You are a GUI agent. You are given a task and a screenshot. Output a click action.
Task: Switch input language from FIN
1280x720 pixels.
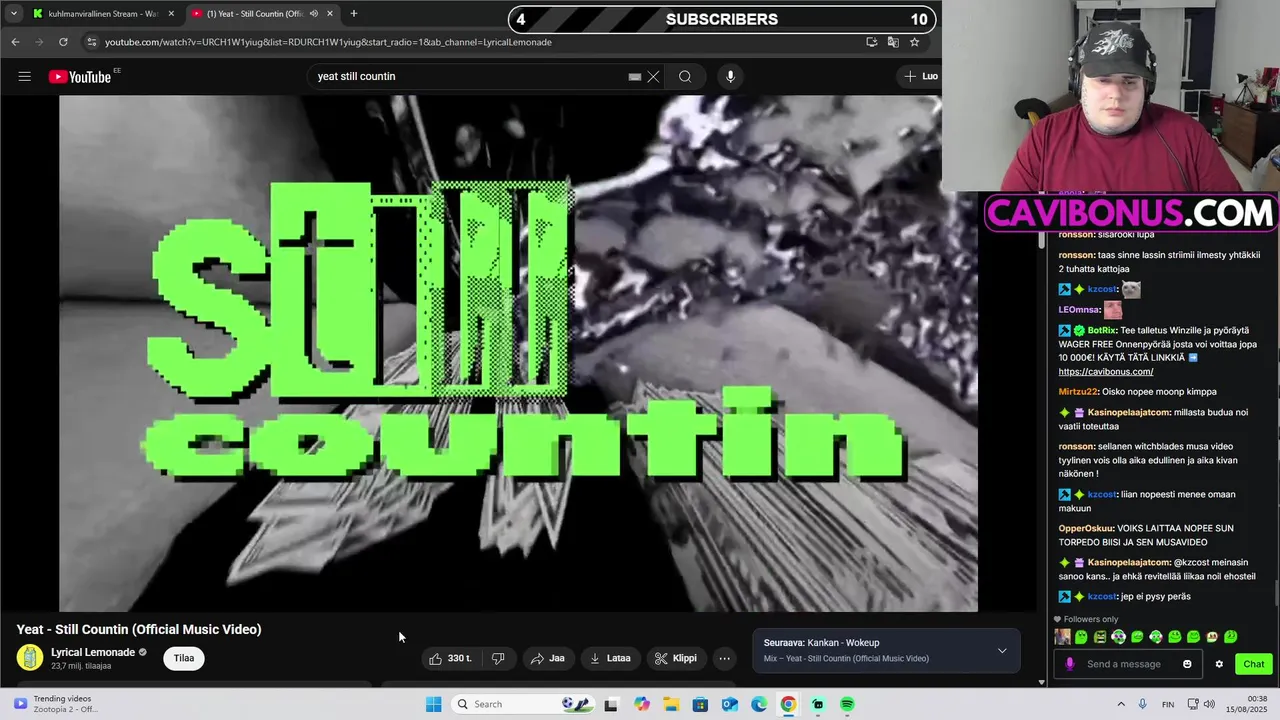pos(1168,704)
